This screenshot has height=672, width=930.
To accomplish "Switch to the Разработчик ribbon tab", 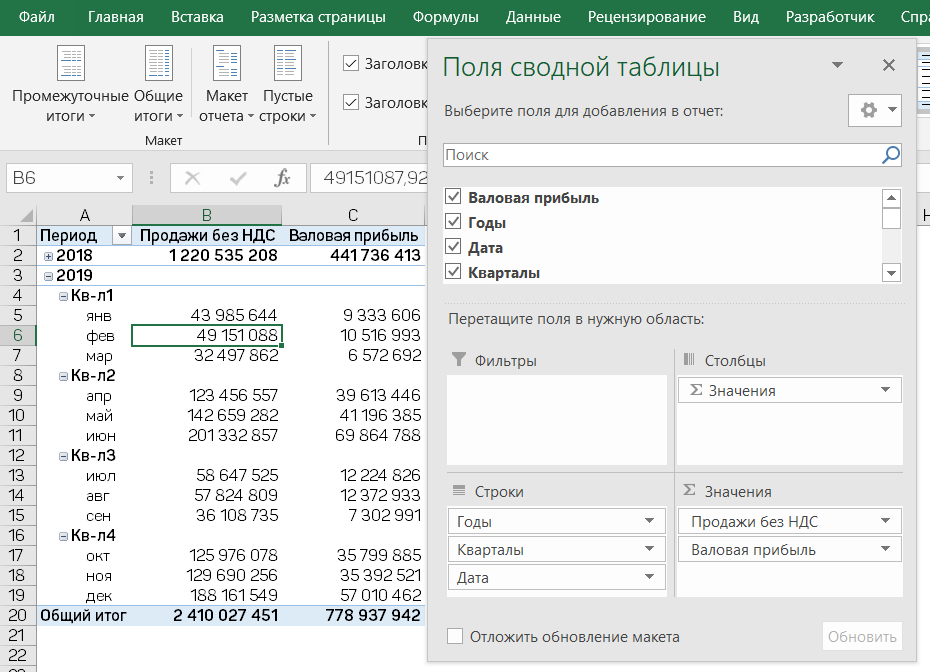I will [x=830, y=17].
